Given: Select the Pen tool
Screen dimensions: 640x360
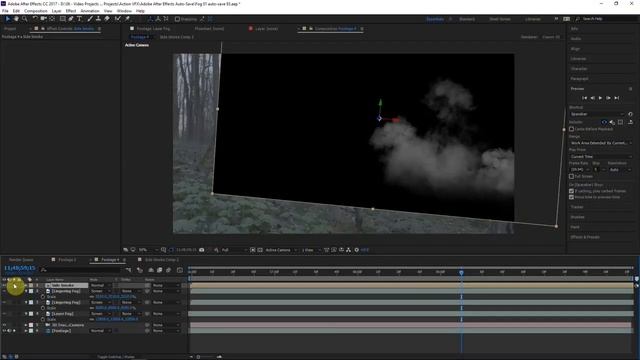Looking at the screenshot, I should tap(71, 19).
